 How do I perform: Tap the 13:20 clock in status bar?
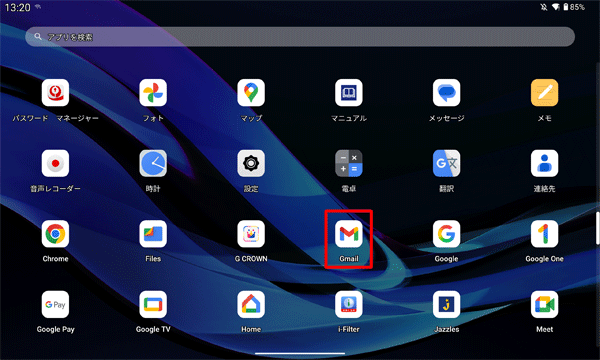coord(18,7)
